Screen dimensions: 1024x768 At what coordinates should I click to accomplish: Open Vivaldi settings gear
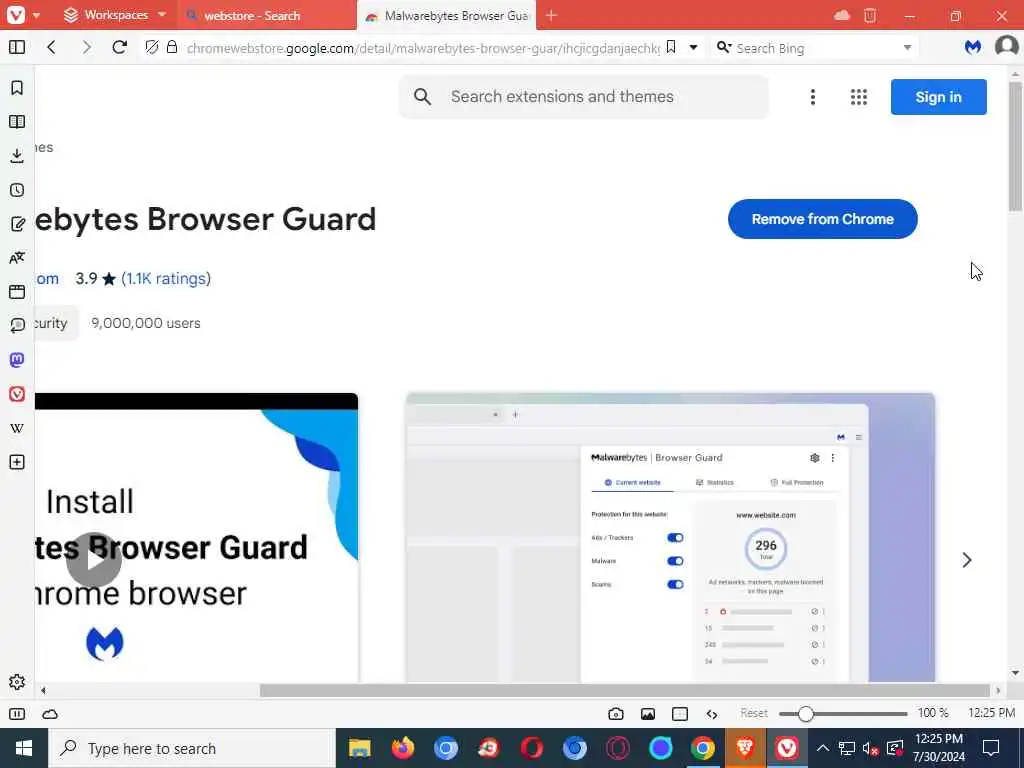17,682
